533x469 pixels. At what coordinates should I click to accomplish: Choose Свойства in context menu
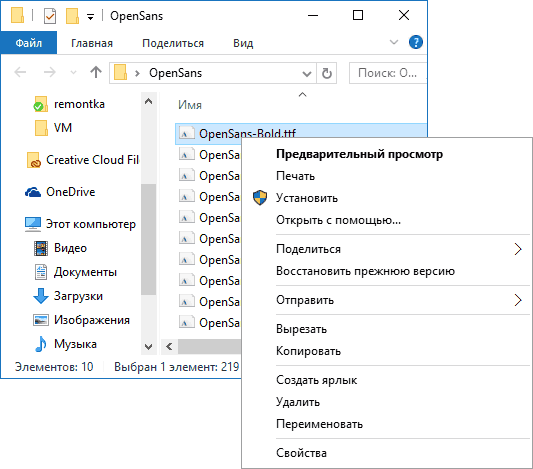point(301,453)
